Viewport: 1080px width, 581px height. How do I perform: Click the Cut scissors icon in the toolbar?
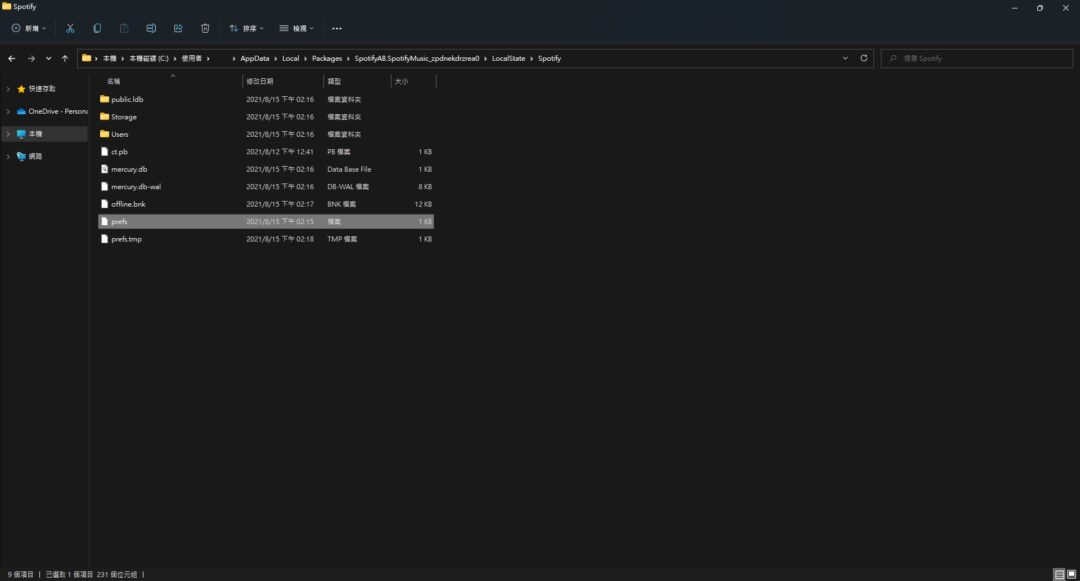[70, 28]
